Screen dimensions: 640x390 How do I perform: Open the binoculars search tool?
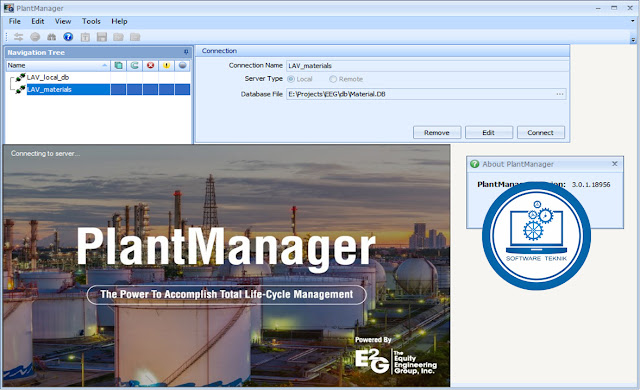pyautogui.click(x=51, y=37)
